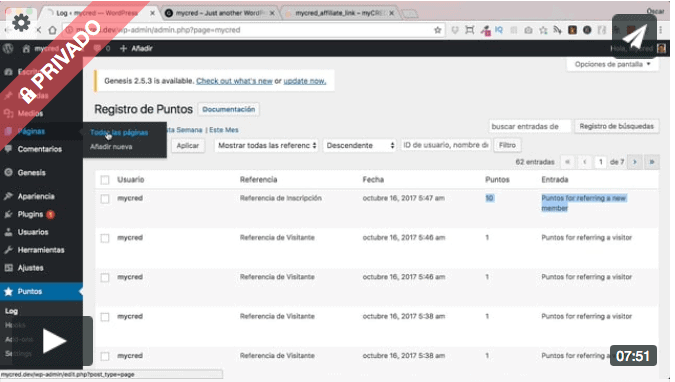Bookmark the page with the star icon
The width and height of the screenshot is (675, 382).
[438, 30]
